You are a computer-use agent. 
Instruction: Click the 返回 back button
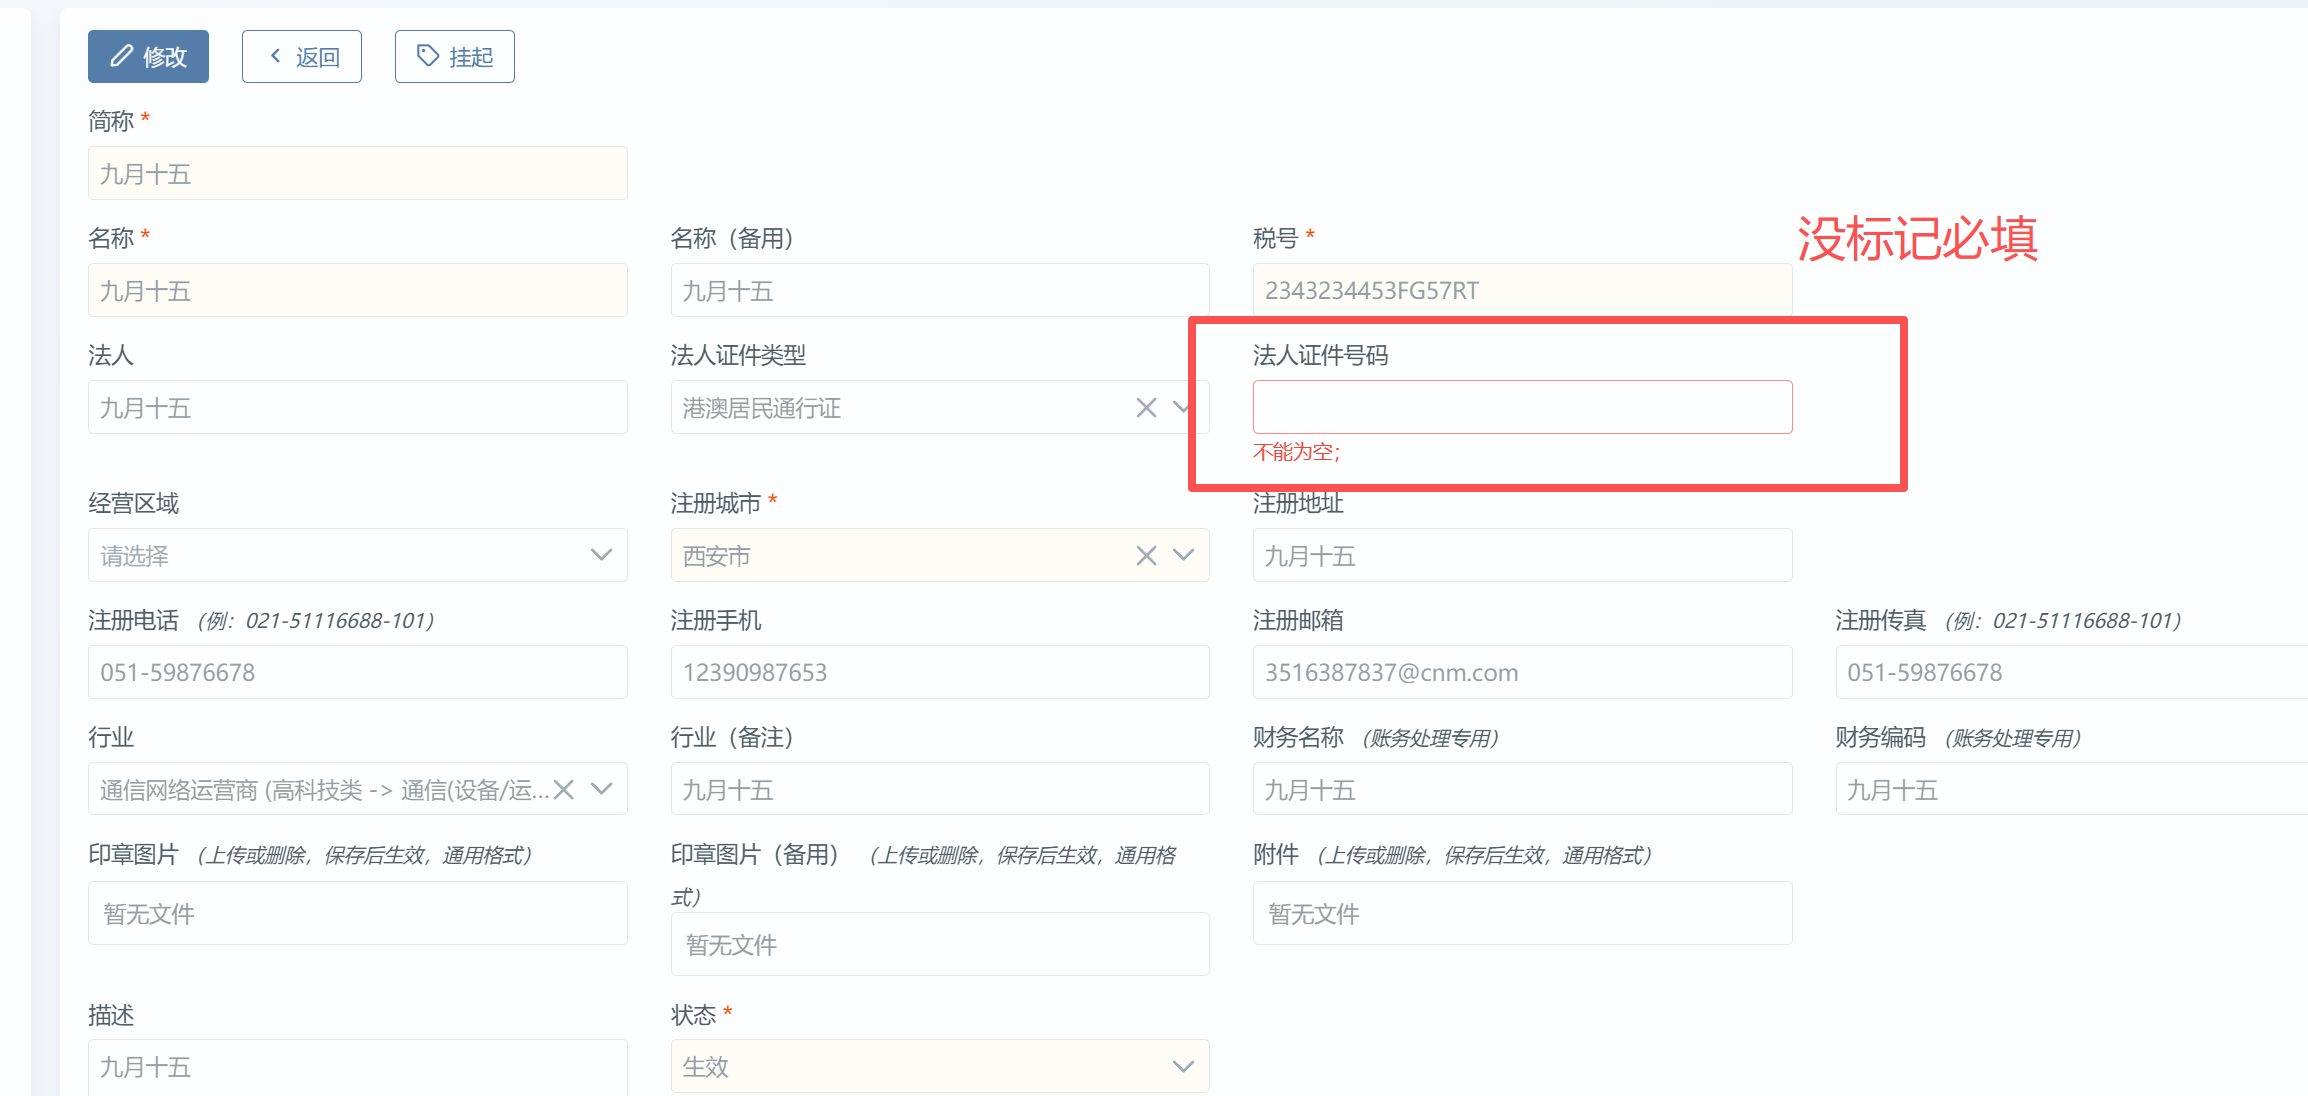pyautogui.click(x=301, y=56)
